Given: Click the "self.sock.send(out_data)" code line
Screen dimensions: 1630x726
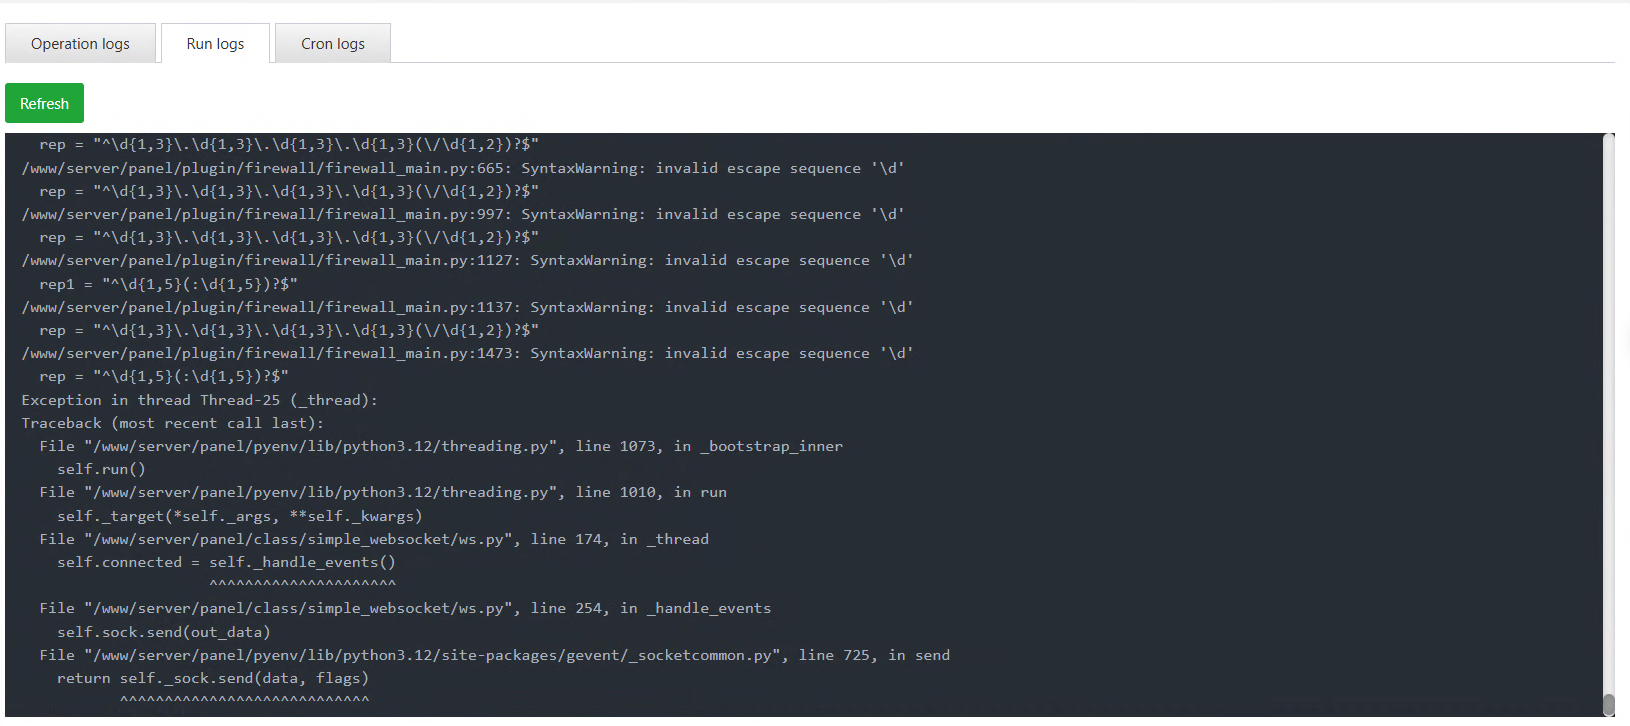Looking at the screenshot, I should 163,632.
